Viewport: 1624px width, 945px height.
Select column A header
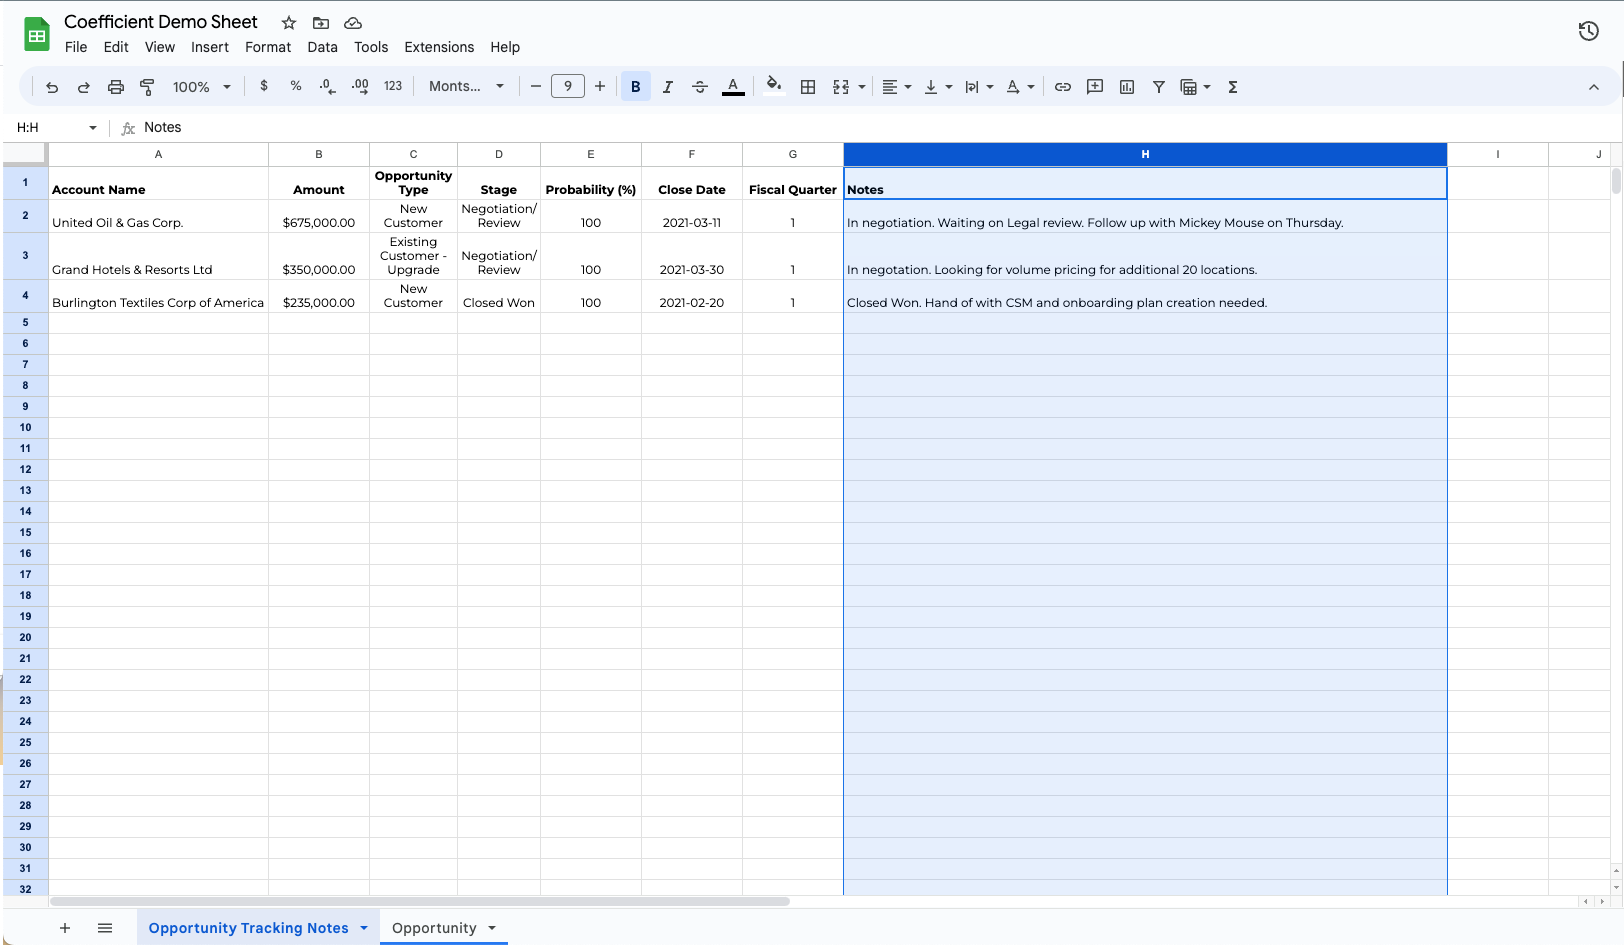(x=158, y=154)
